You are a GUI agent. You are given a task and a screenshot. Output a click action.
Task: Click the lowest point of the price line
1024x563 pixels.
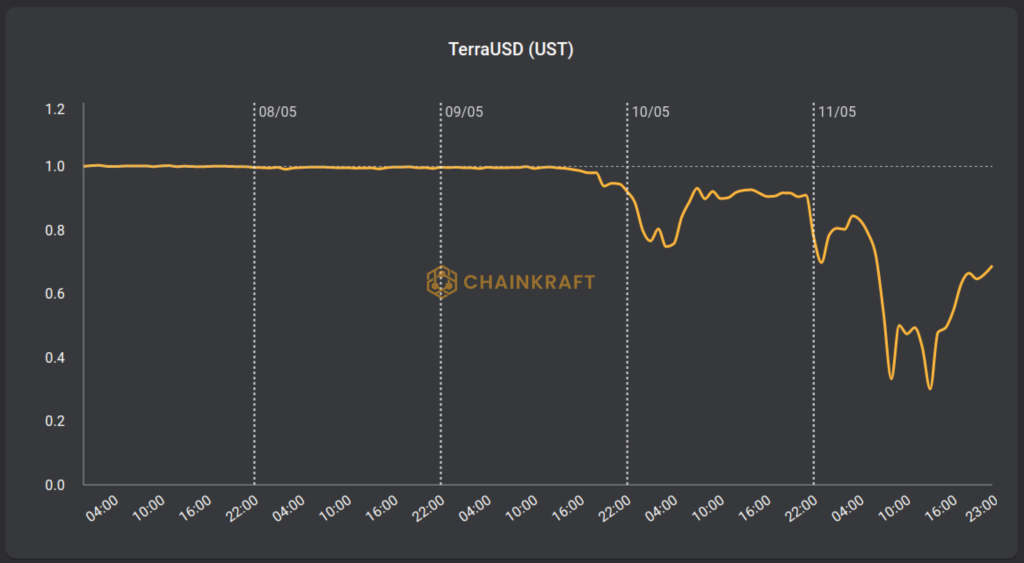pyautogui.click(x=930, y=388)
